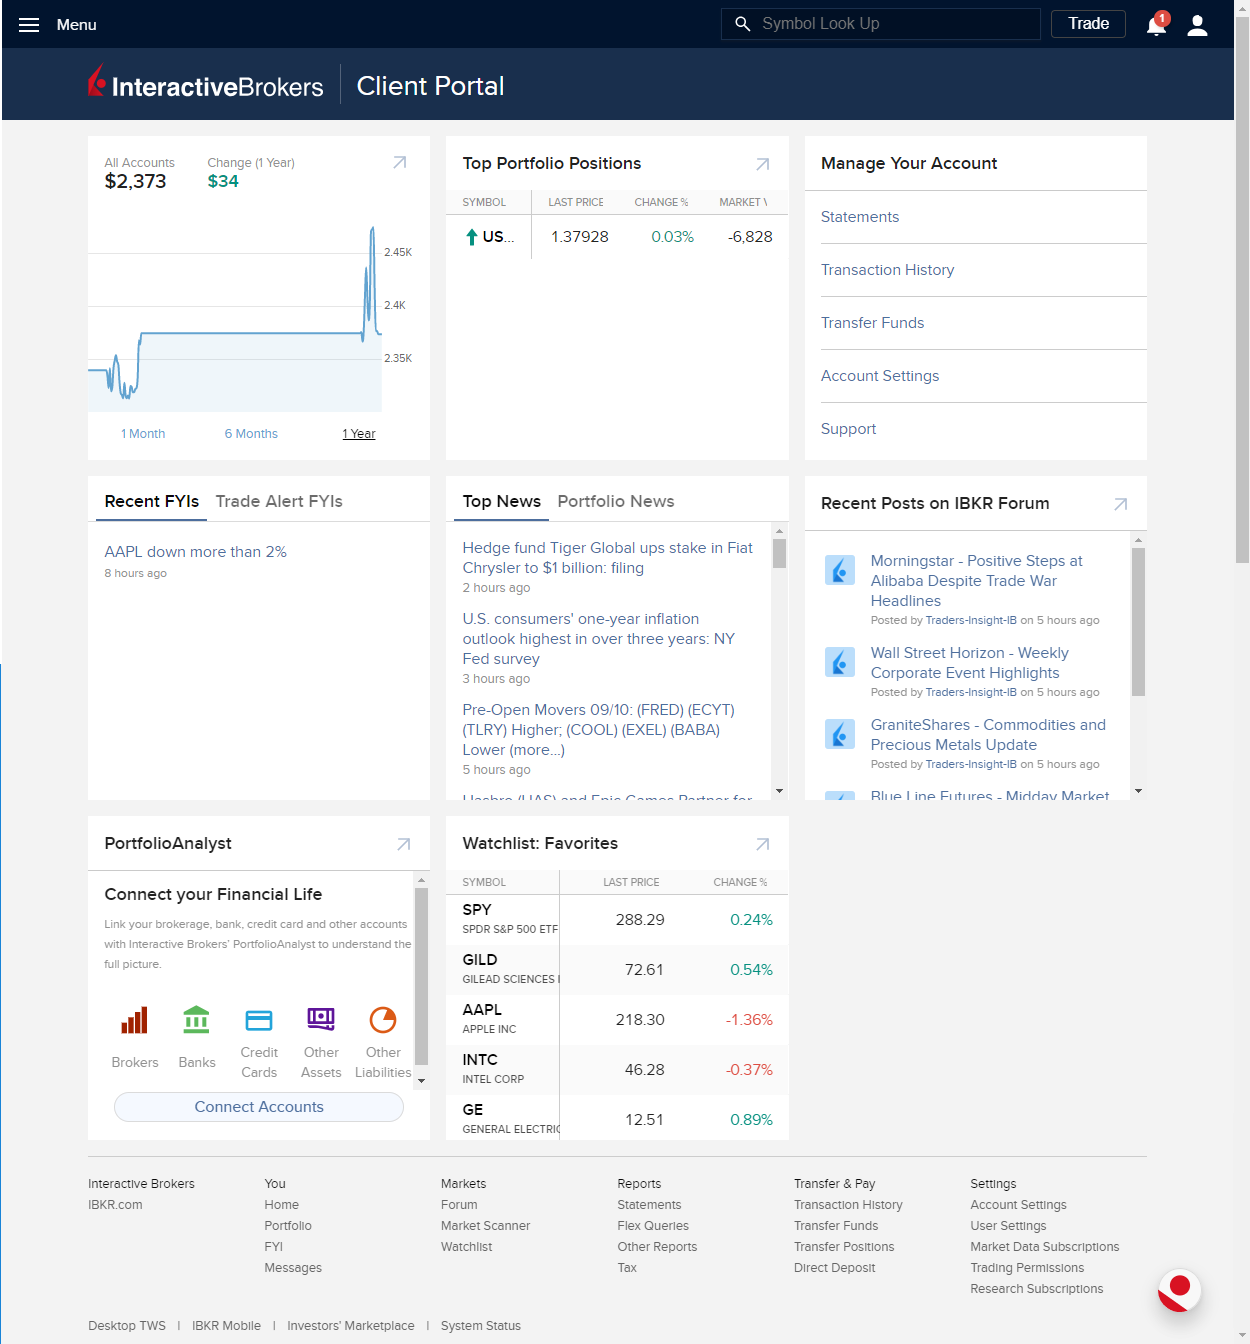
Task: Expand the Top Portfolio Positions panel
Action: [x=762, y=163]
